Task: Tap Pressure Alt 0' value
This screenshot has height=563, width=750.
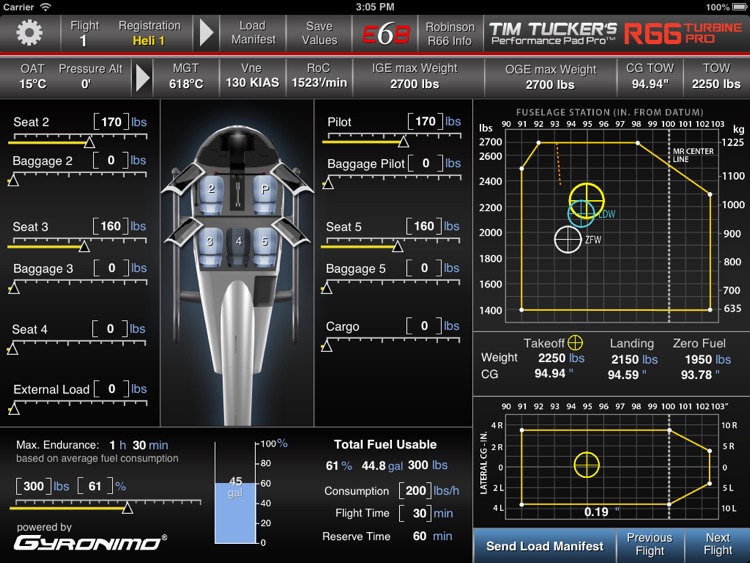Action: click(90, 77)
